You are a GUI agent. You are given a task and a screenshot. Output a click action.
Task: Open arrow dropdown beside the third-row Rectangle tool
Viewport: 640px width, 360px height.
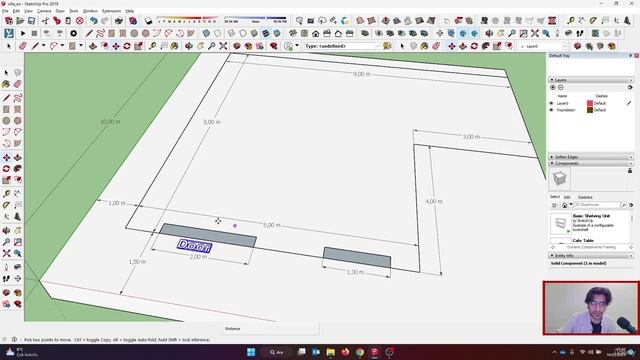pyautogui.click(x=81, y=46)
